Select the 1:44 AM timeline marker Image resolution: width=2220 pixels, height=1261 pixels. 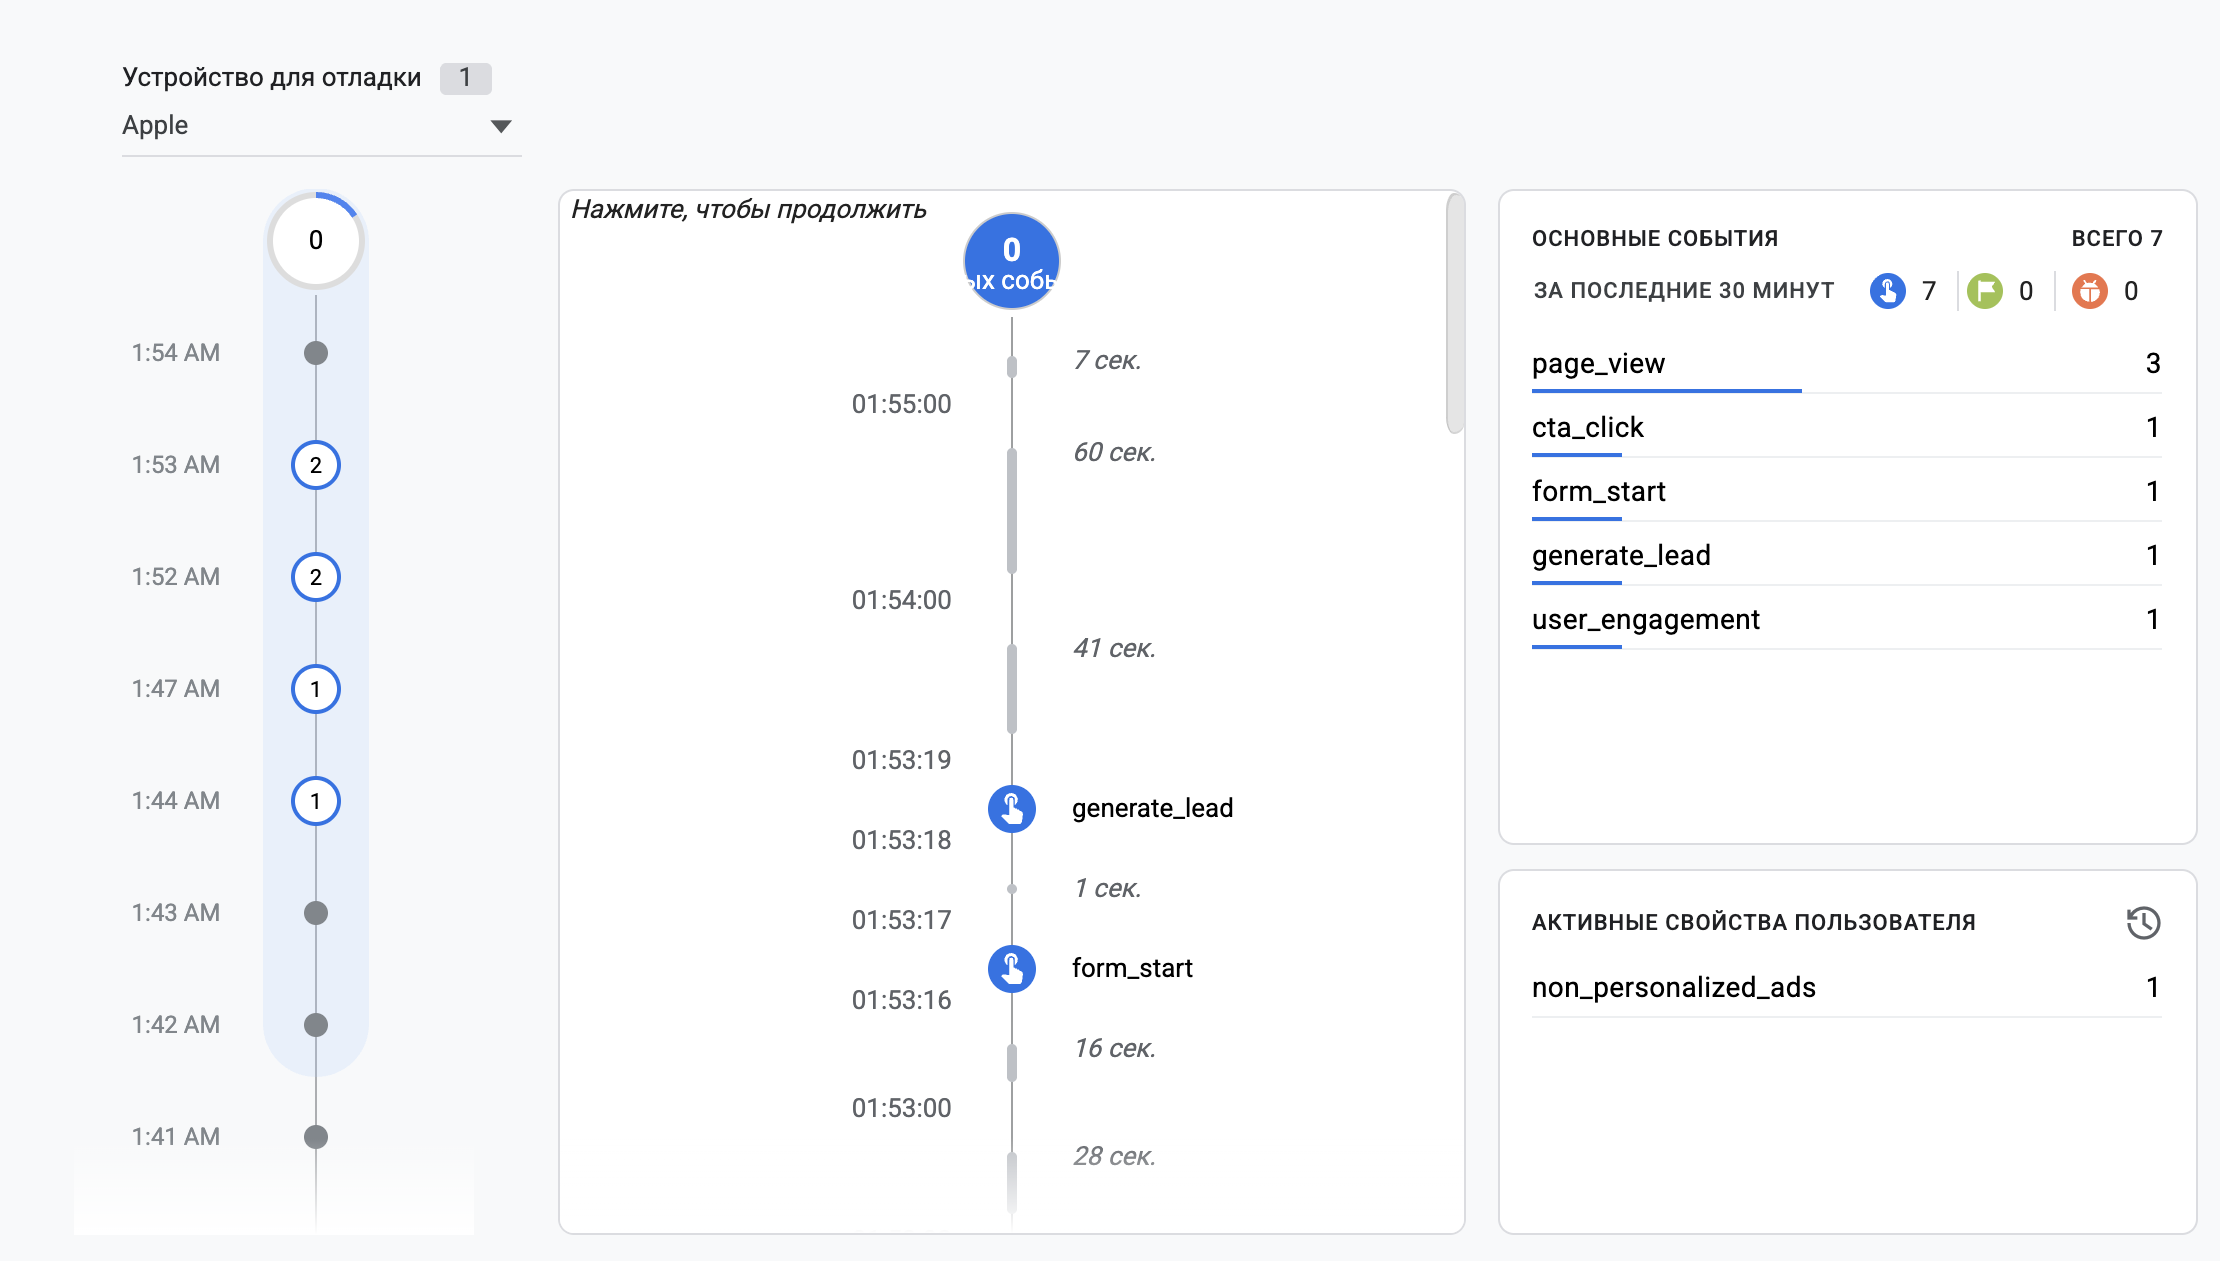[315, 801]
